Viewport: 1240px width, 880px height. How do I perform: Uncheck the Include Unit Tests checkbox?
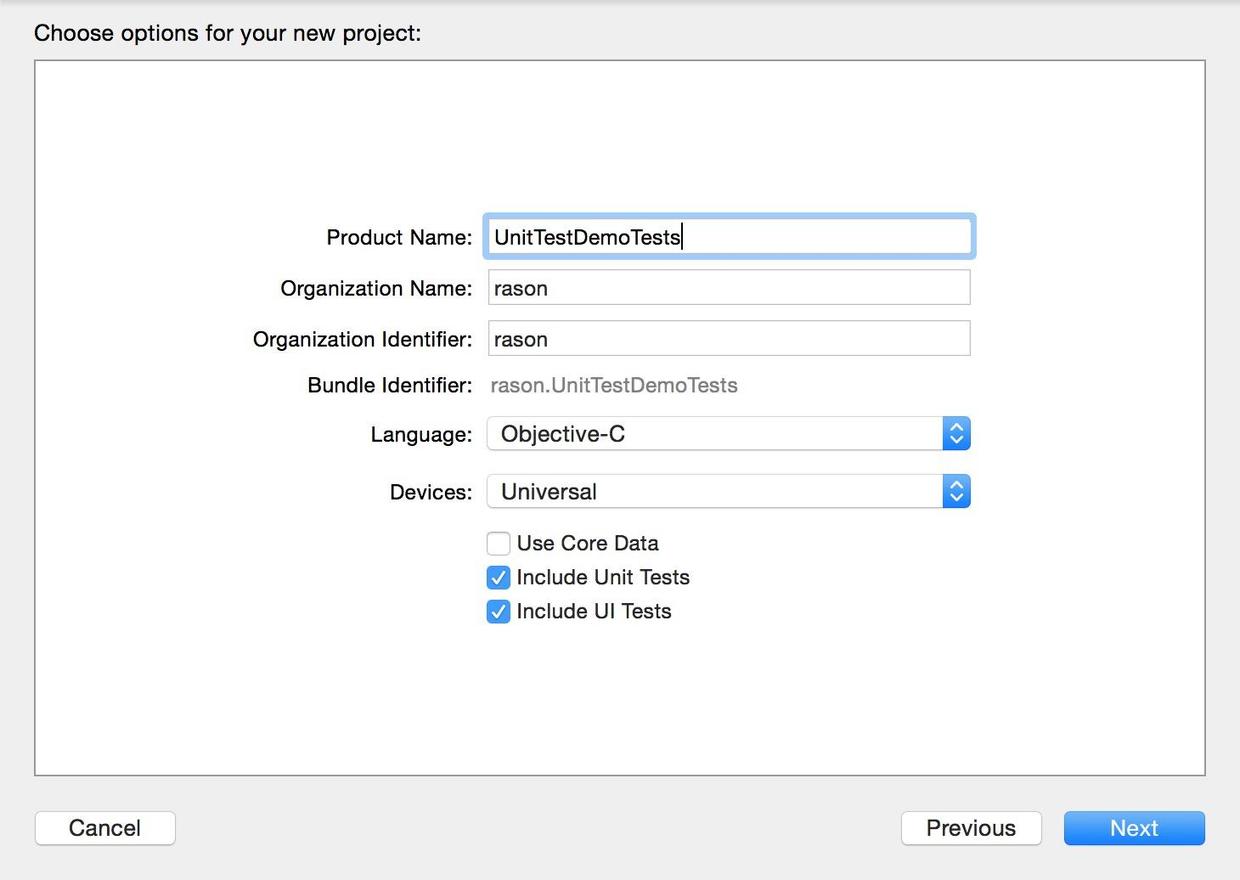(498, 578)
